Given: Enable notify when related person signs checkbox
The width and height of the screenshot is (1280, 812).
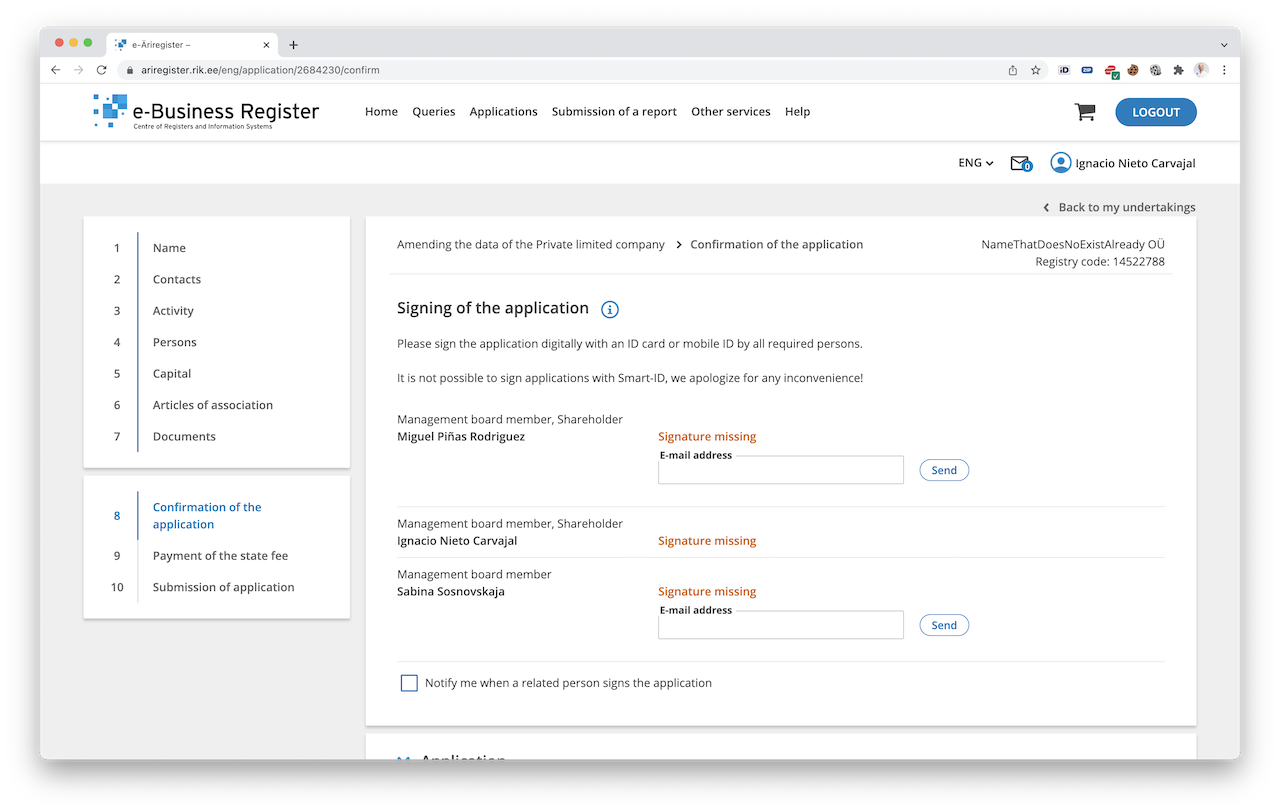Looking at the screenshot, I should tap(409, 683).
